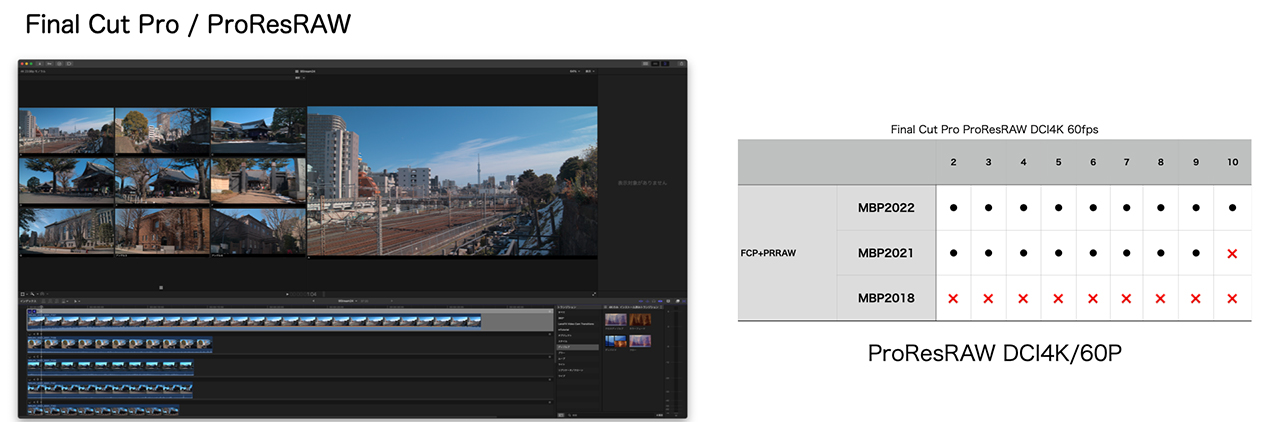Click the 1:04 timecode display
The image size is (1280, 422).
(311, 294)
